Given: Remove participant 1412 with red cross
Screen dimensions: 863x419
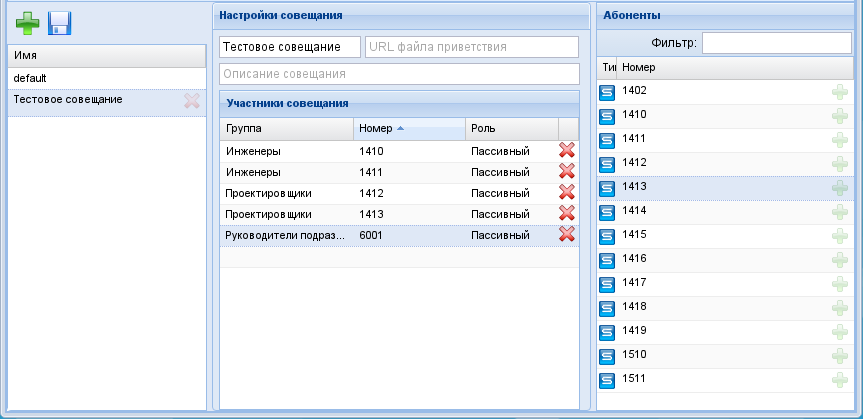Looking at the screenshot, I should [x=567, y=192].
